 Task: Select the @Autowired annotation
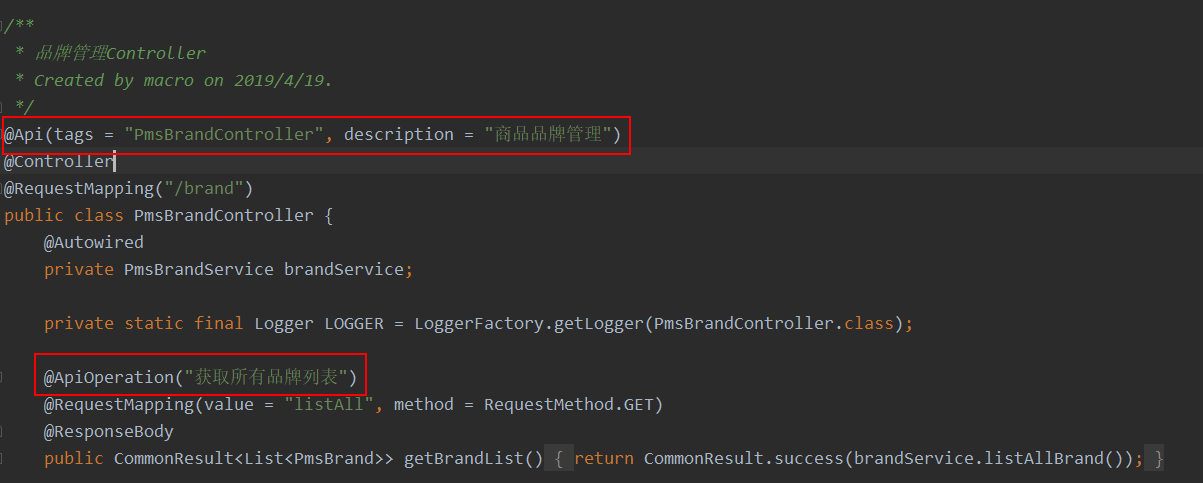(x=93, y=242)
